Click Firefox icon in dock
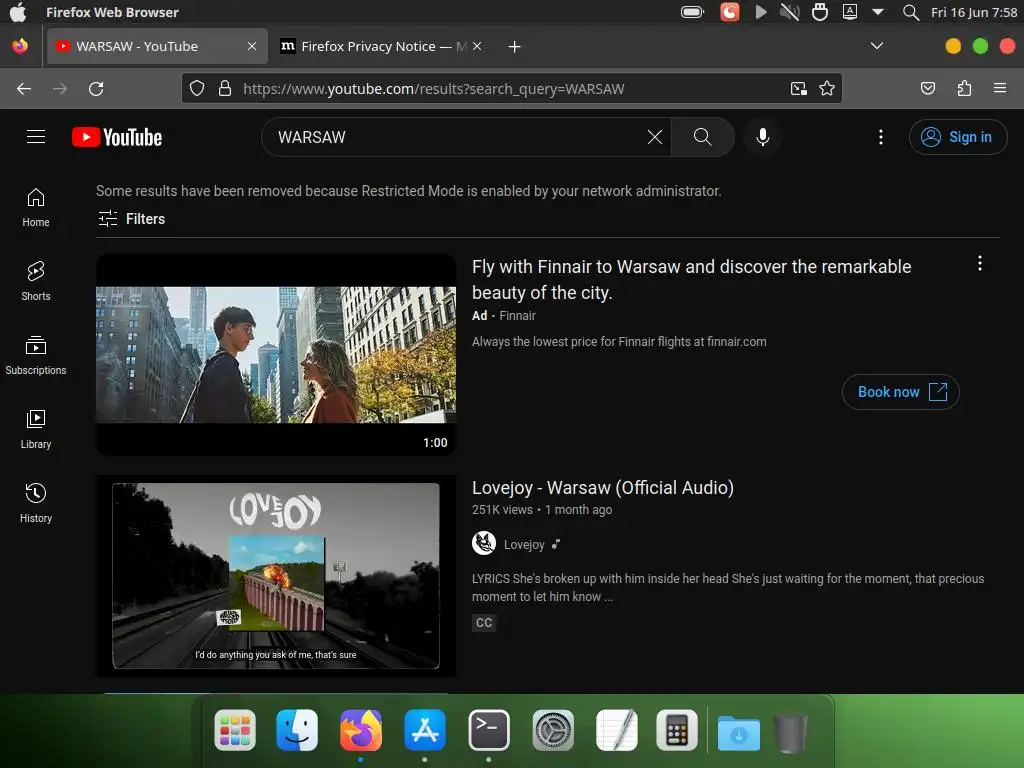This screenshot has width=1024, height=768. 361,730
